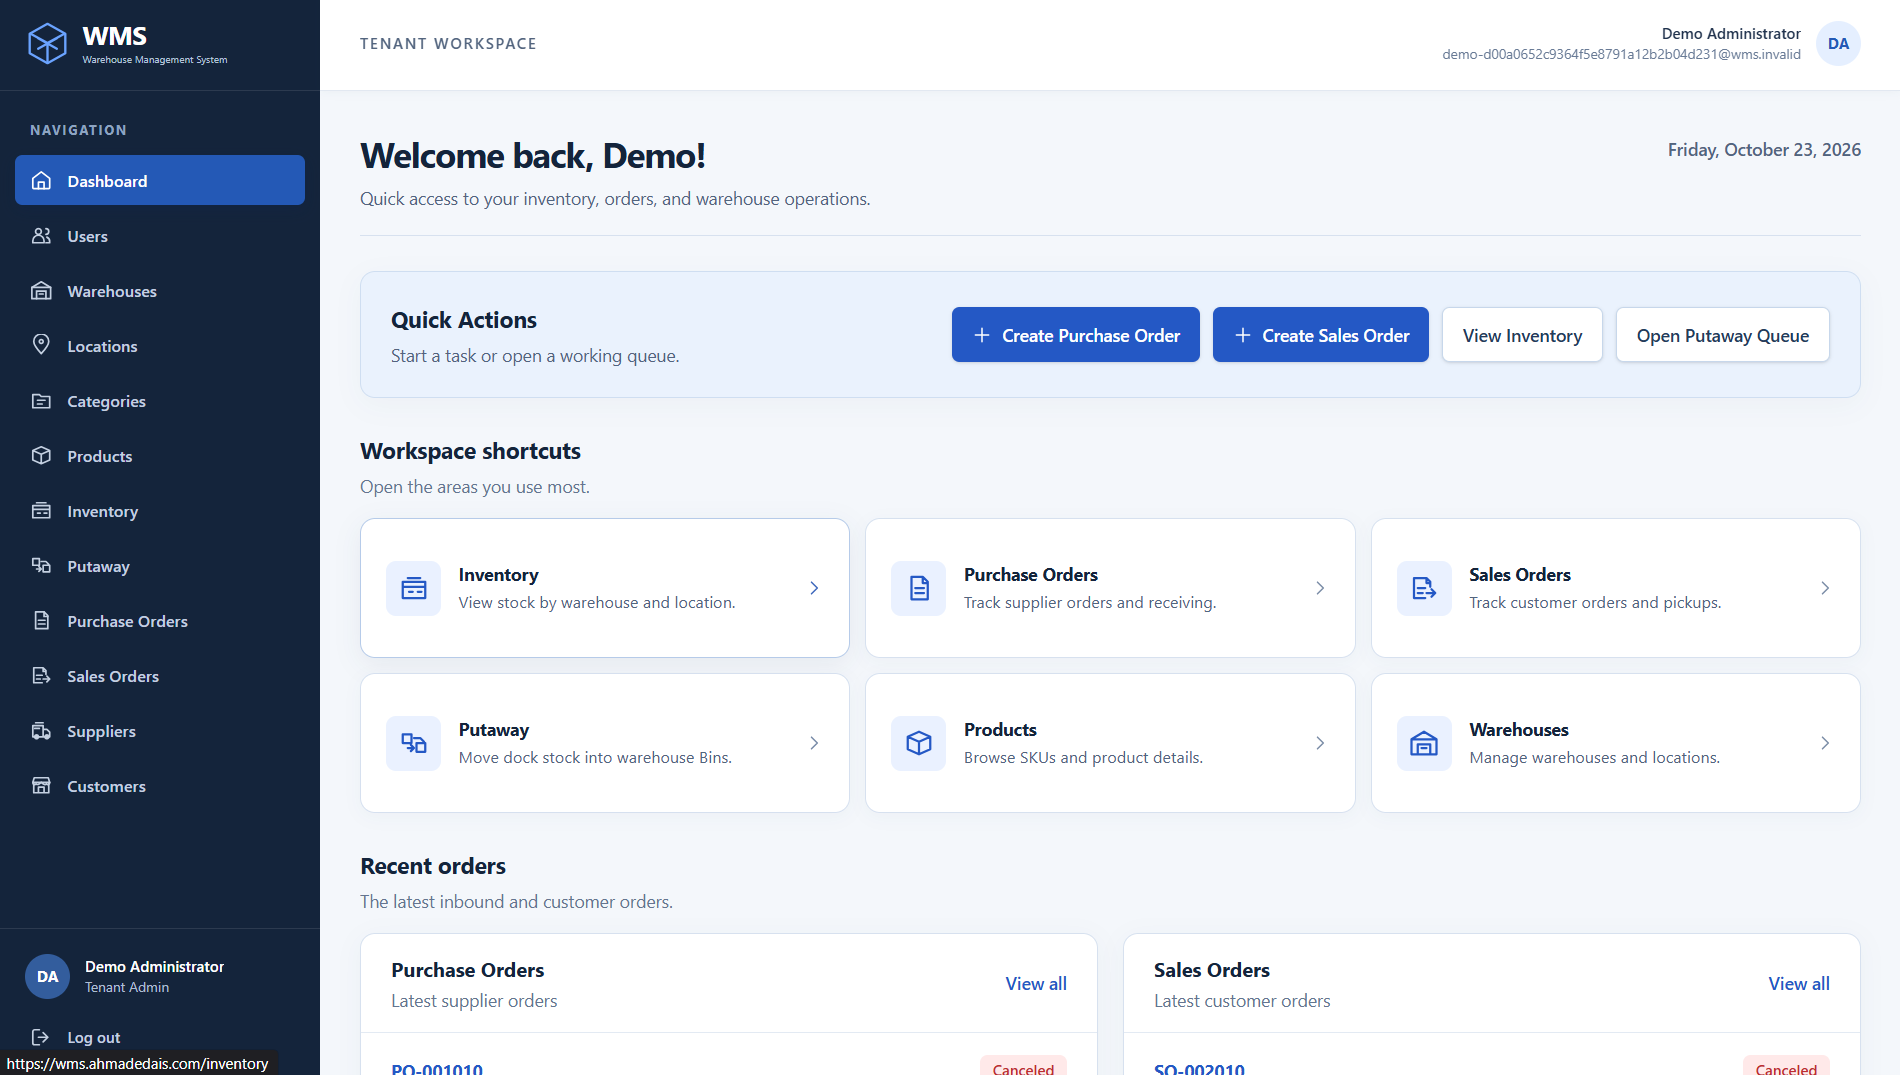Click the Putaway icon in sidebar

(41, 566)
